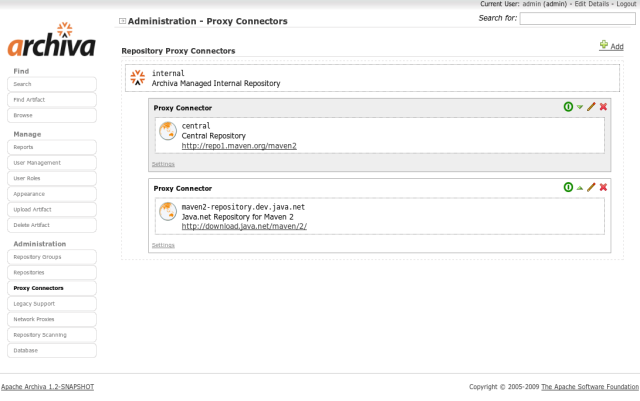Move central proxy connector down
The image size is (640, 401).
point(580,107)
